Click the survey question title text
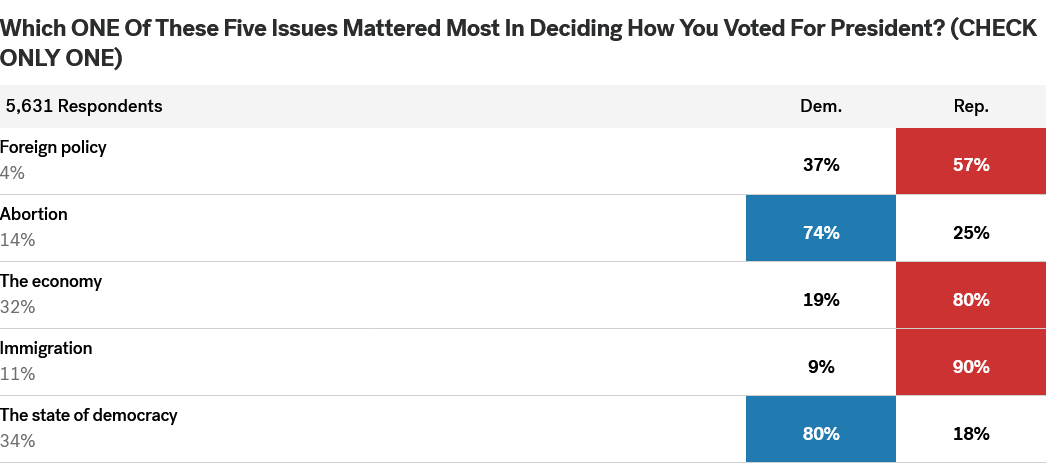 [x=518, y=43]
